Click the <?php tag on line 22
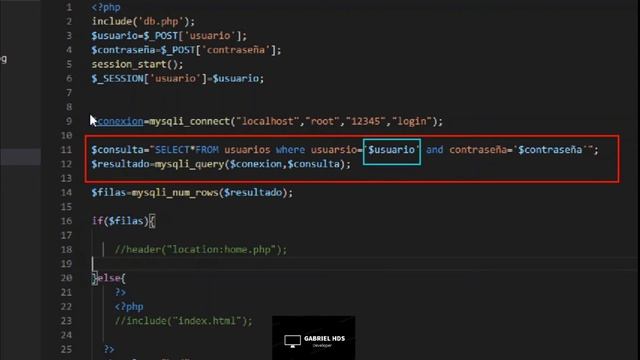Viewport: 640px width, 360px height. click(x=129, y=307)
